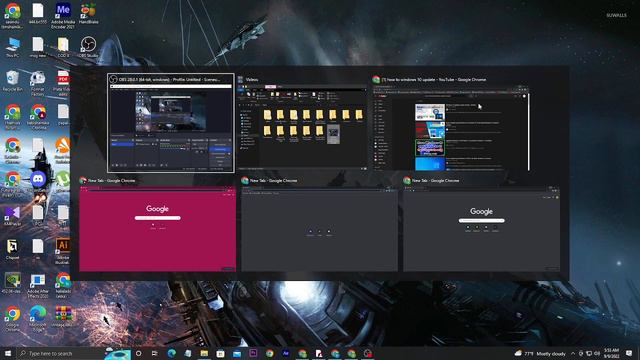Open Premiere Pro from the taskbar

253,353
